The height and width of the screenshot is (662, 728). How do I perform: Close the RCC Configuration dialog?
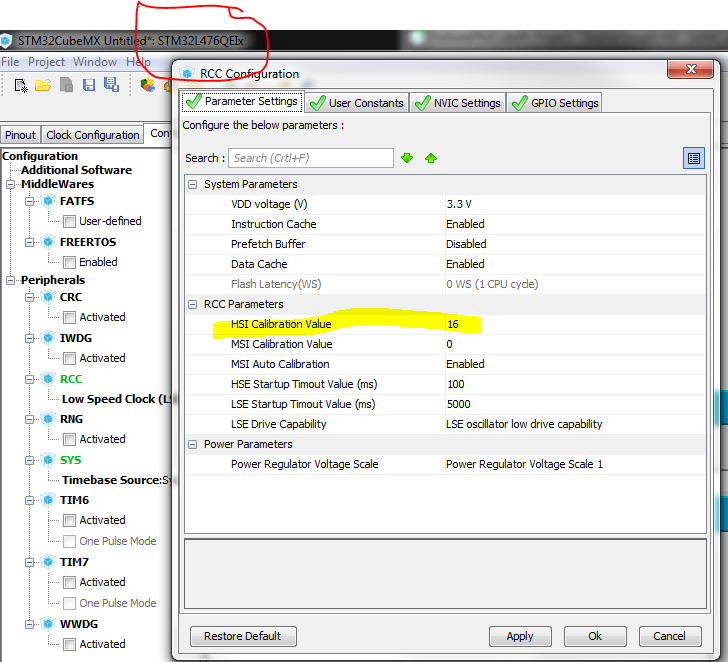tap(690, 69)
